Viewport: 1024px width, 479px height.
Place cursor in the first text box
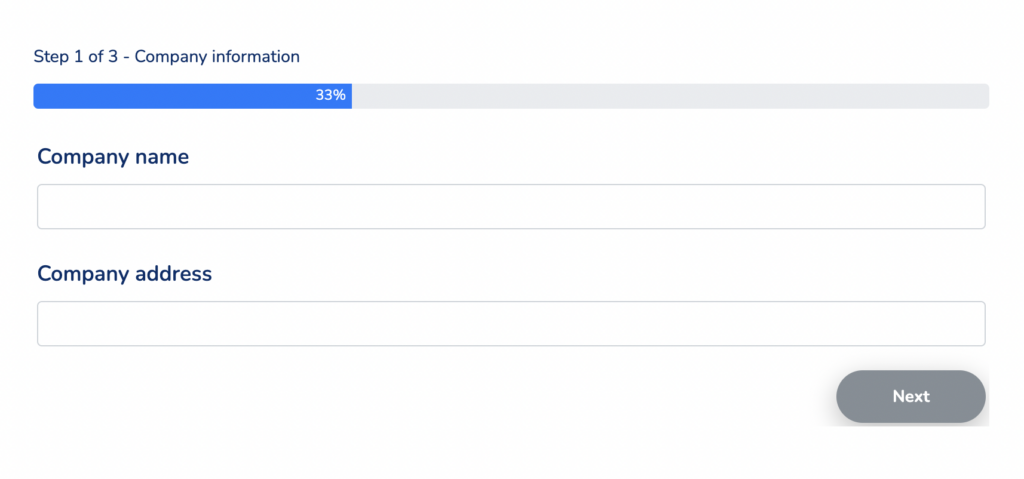pos(511,206)
